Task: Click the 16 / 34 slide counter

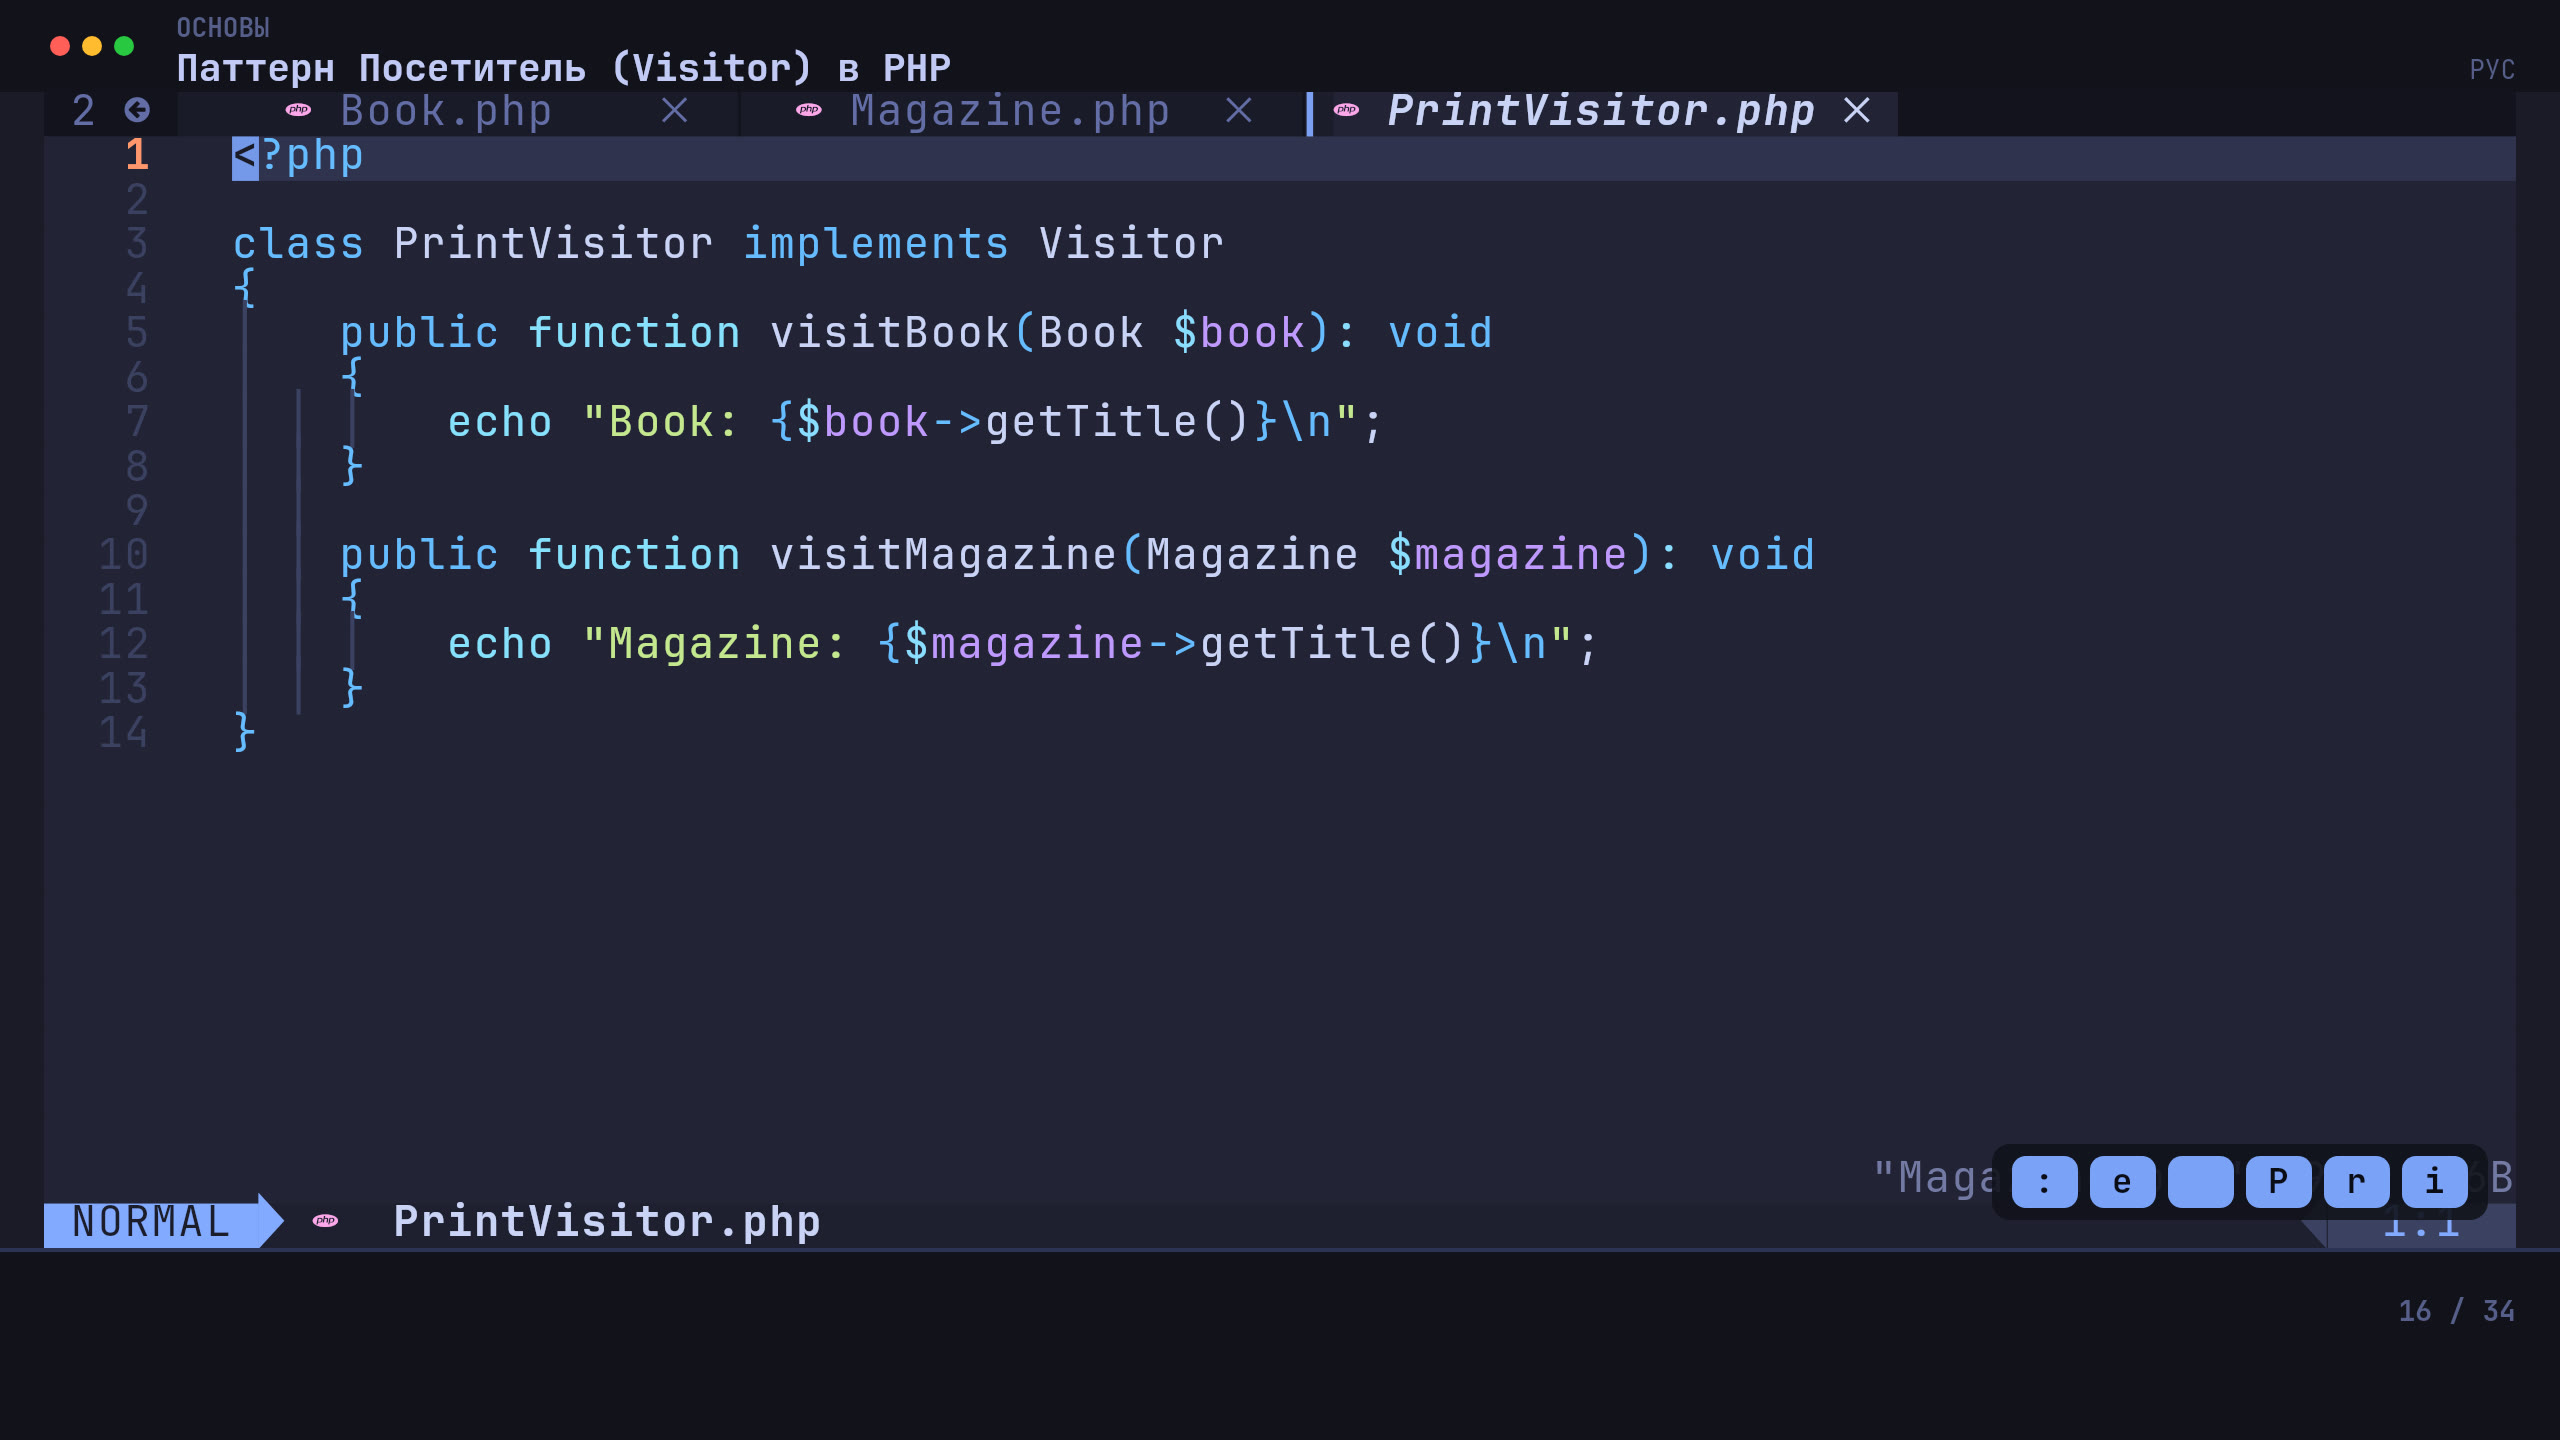Action: tap(2456, 1311)
